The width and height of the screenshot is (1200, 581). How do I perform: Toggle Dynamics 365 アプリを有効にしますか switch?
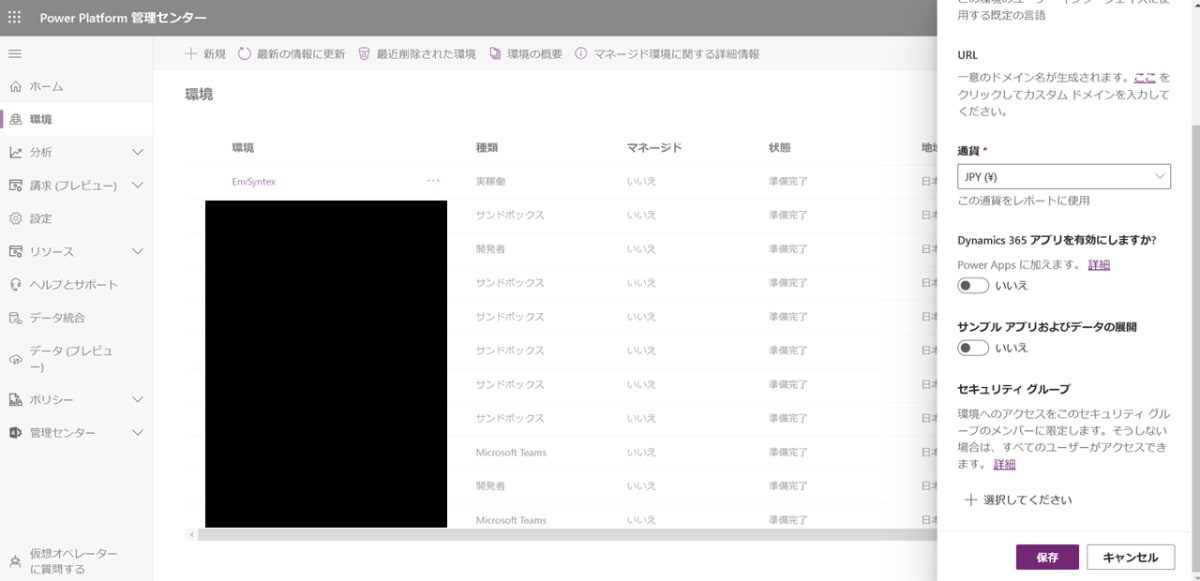click(973, 286)
